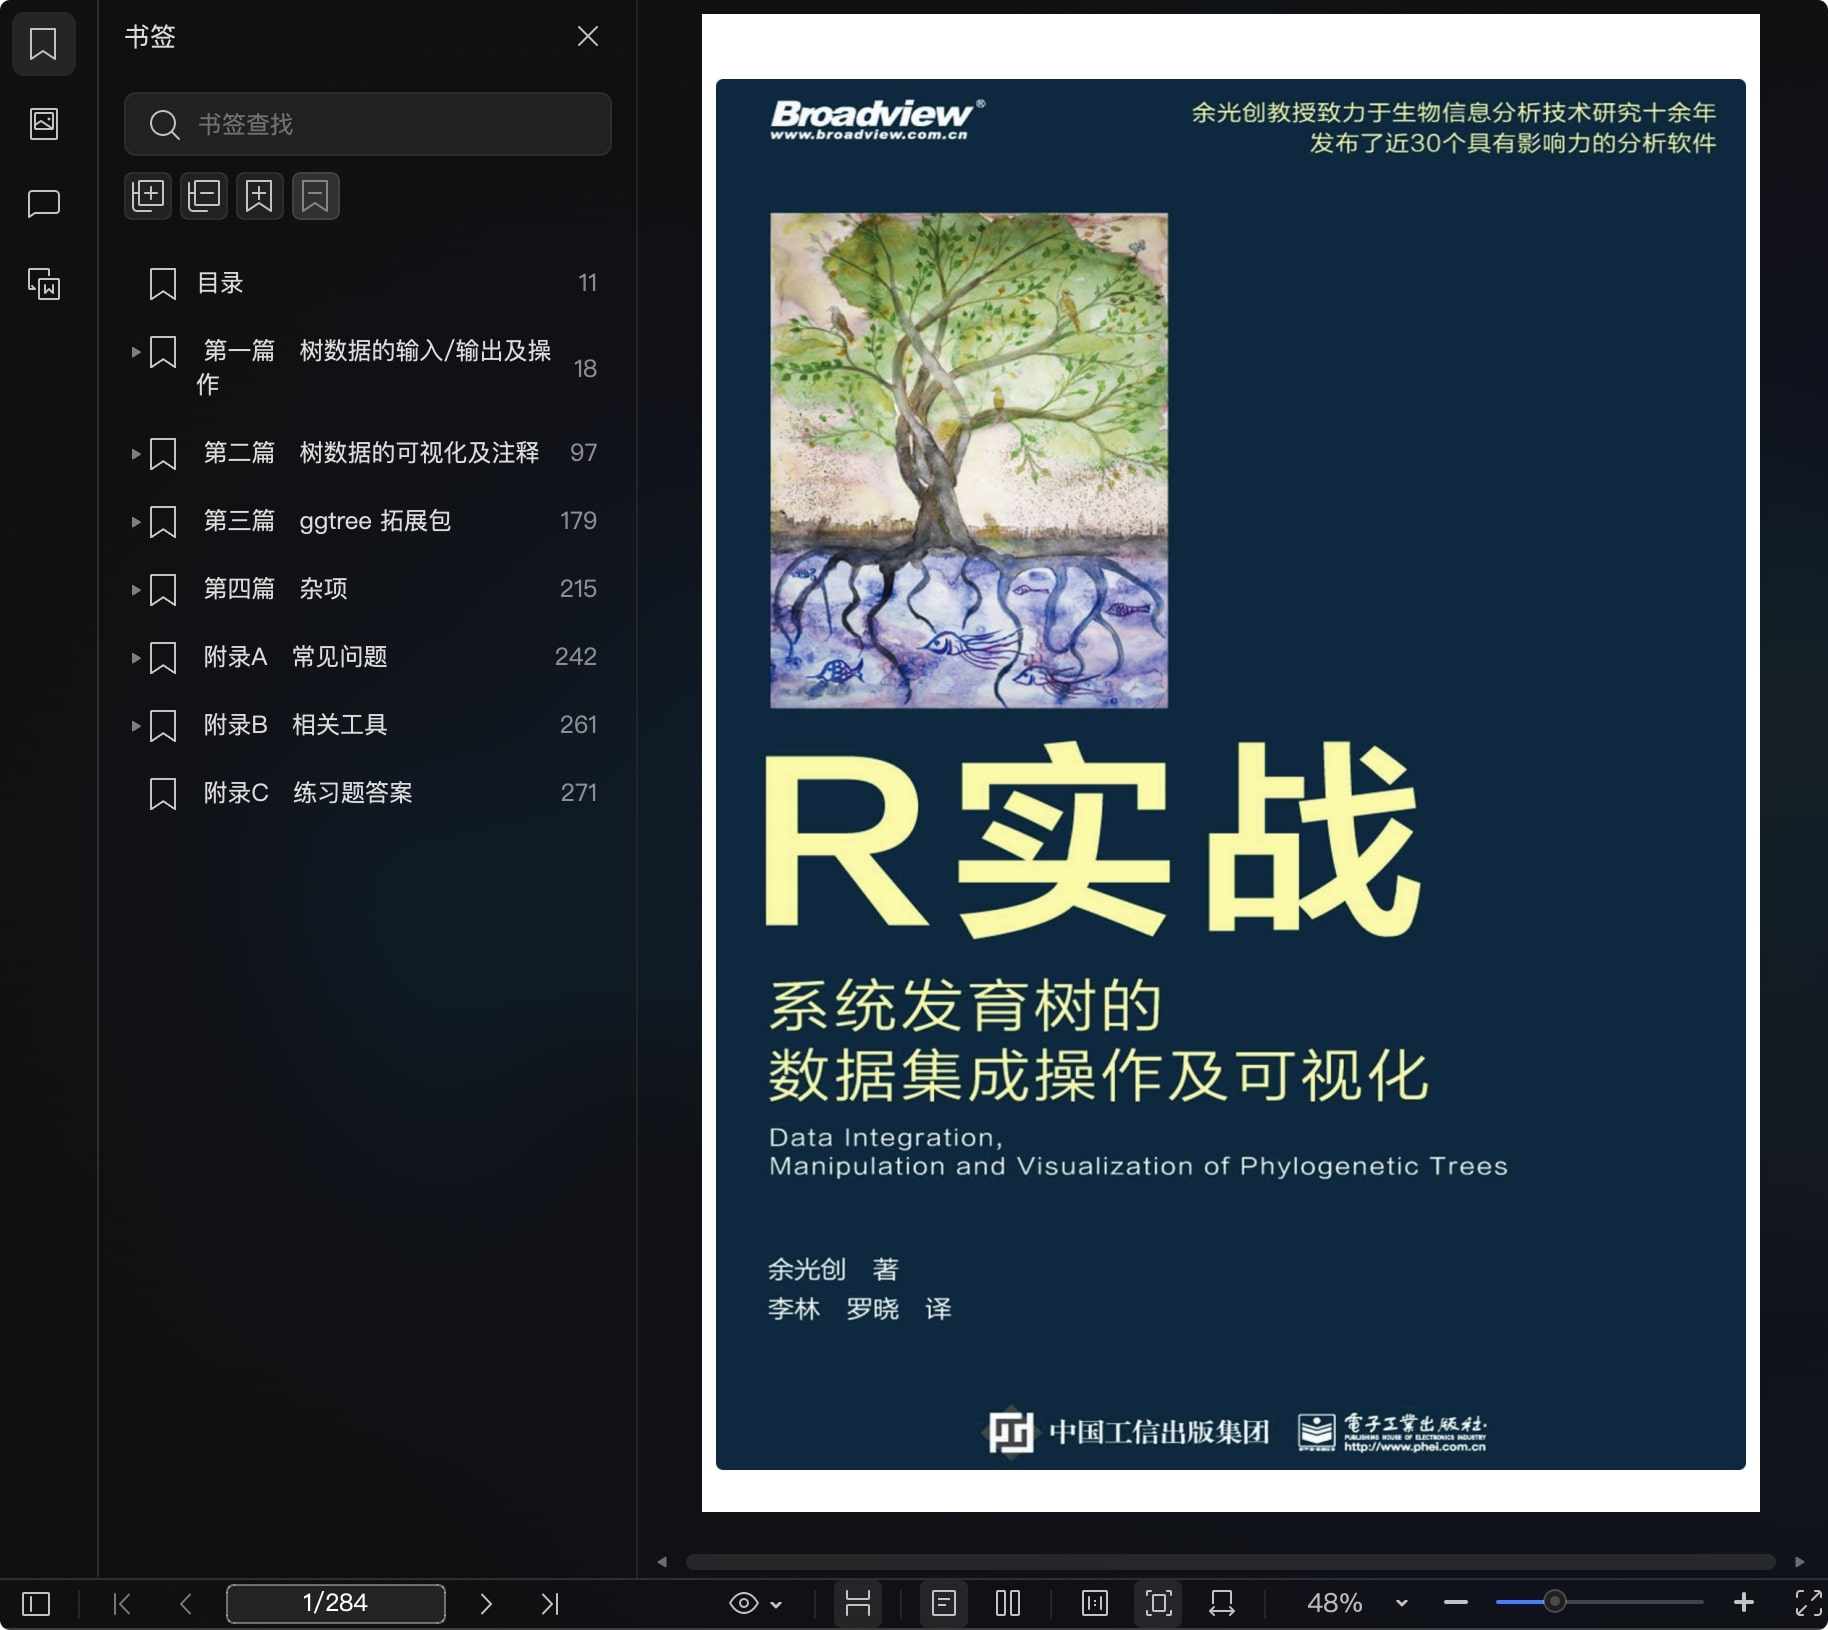Click the zoom out minus button
Screen dimensions: 1828x1630
(x=1456, y=1603)
